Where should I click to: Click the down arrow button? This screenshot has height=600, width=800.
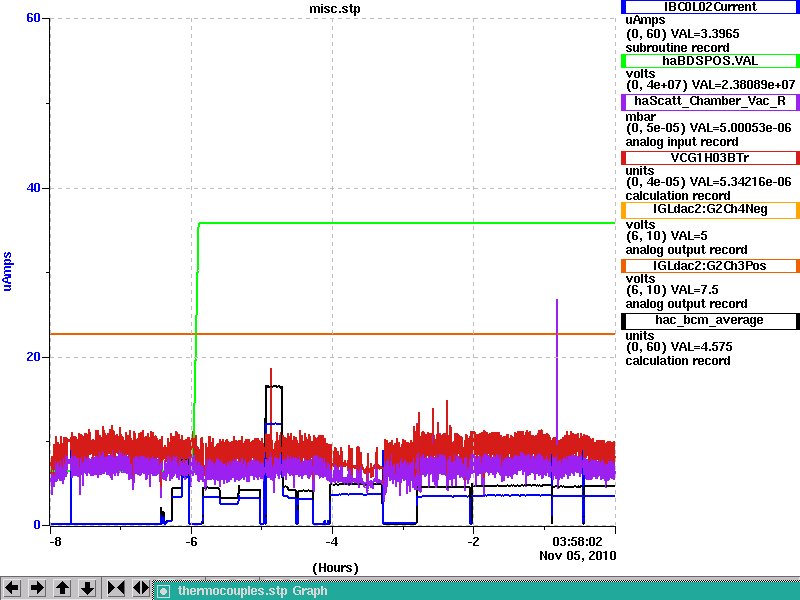[87, 588]
